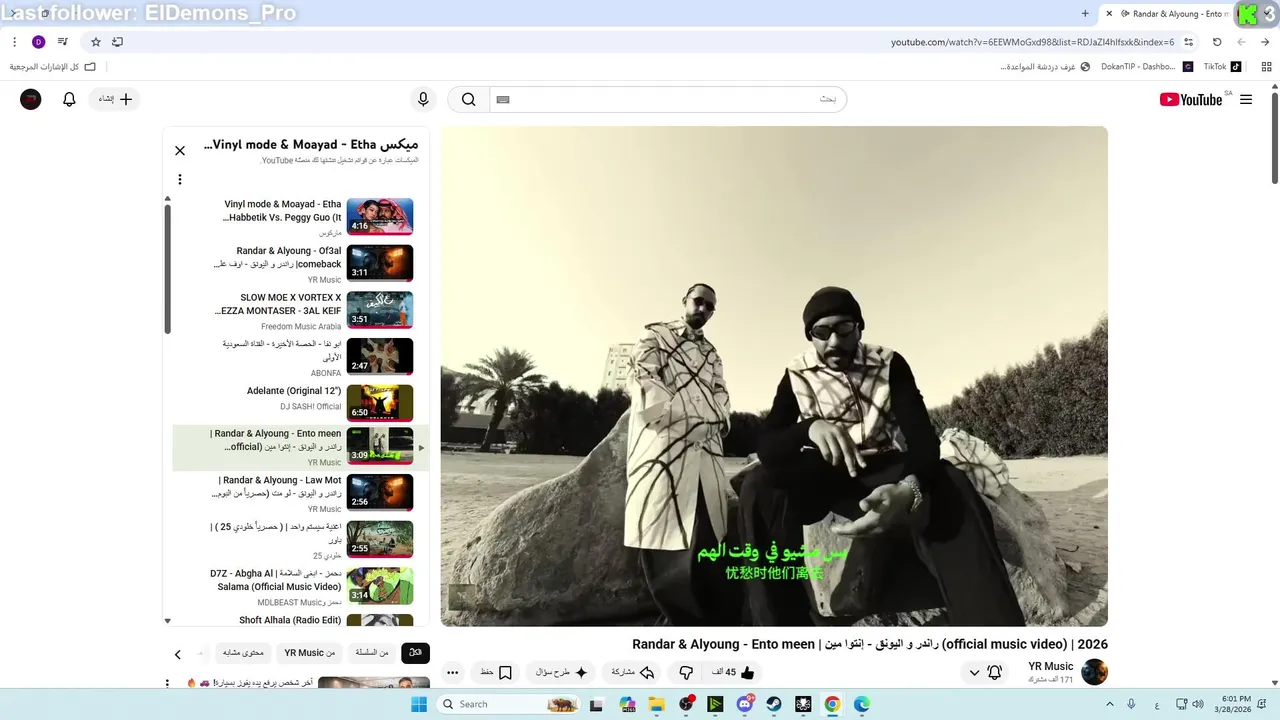
Task: Show more filter chips with arrow
Action: tap(178, 654)
